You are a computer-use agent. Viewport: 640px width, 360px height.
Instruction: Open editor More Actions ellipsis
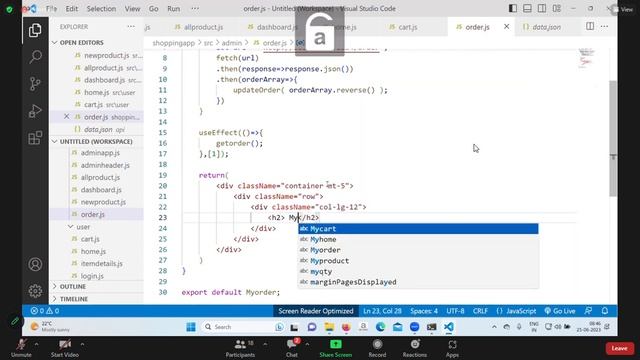(604, 27)
